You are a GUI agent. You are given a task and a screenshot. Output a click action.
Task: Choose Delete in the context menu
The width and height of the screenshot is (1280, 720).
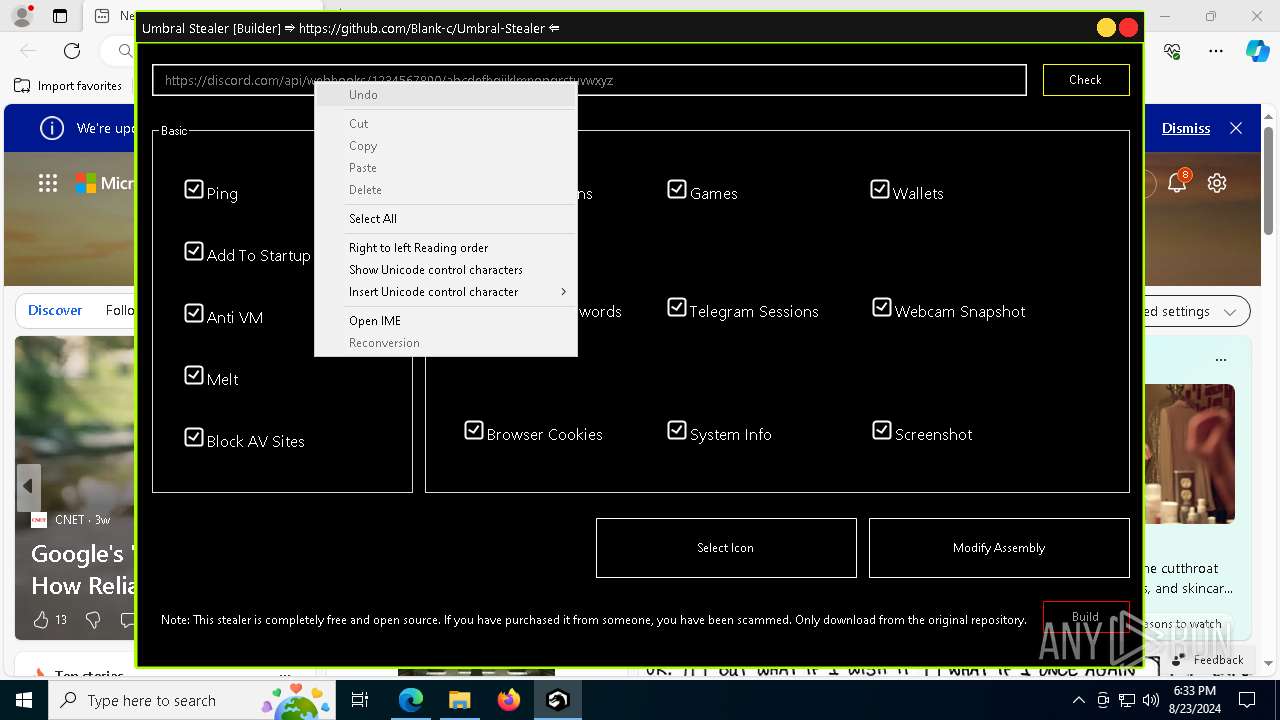446,190
